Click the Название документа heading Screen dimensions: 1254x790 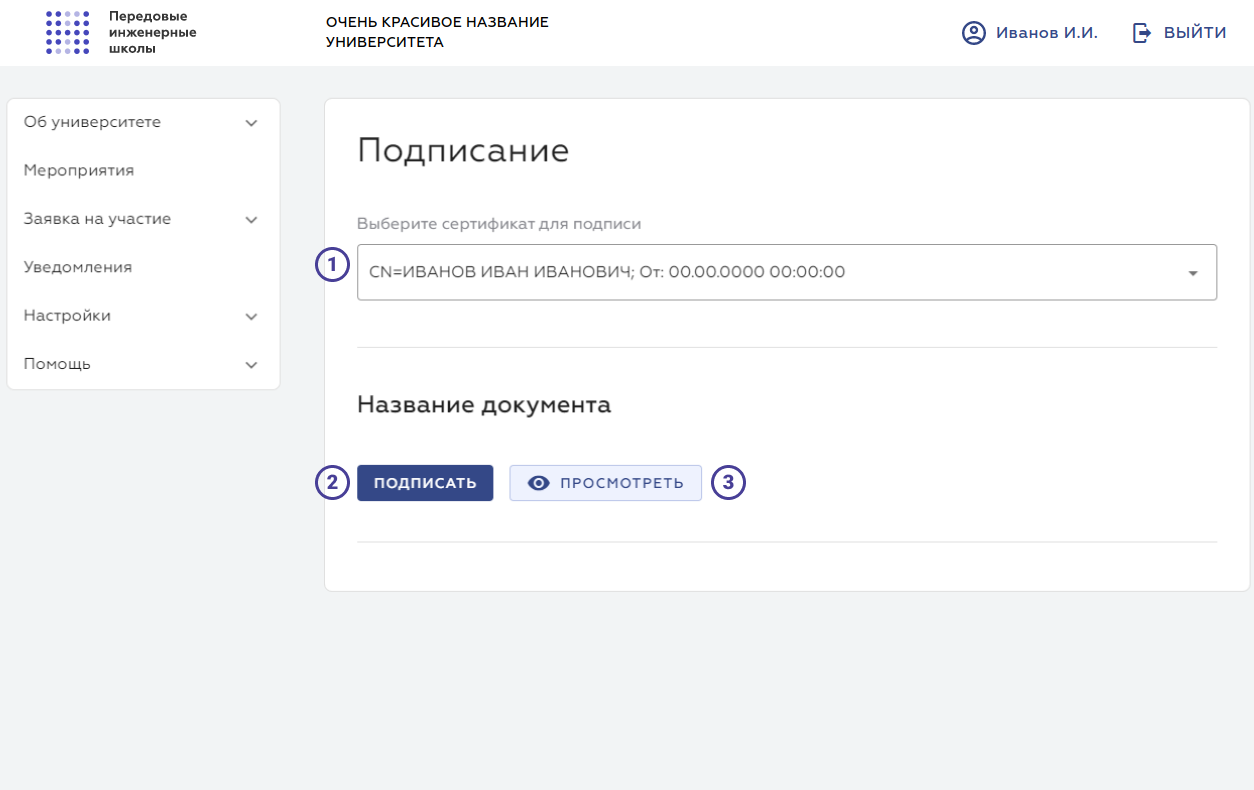tap(484, 405)
